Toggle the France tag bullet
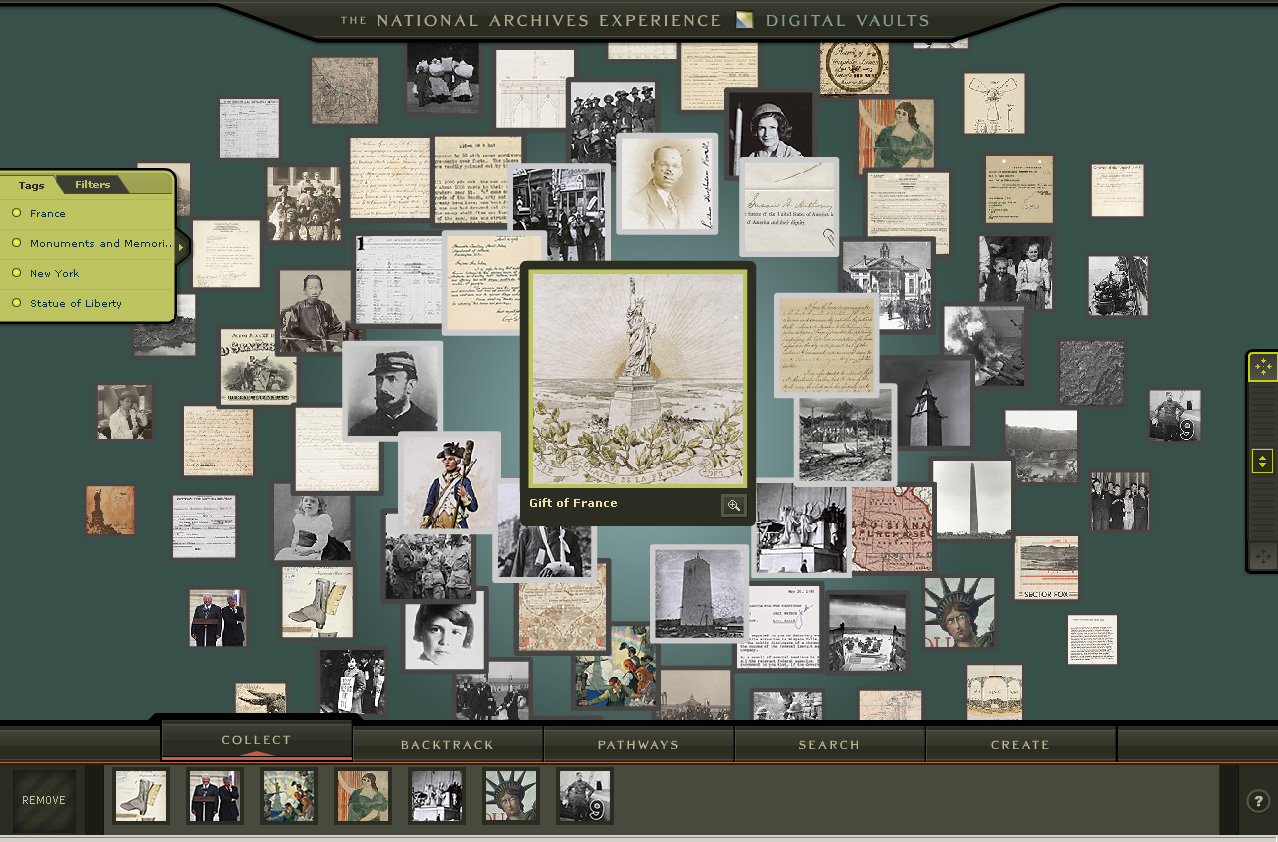Image resolution: width=1278 pixels, height=842 pixels. point(17,213)
